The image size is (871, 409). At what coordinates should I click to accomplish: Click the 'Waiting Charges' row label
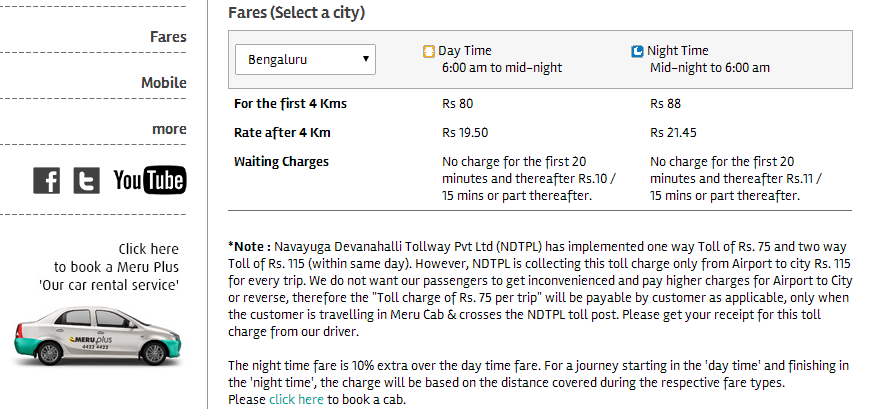(281, 161)
